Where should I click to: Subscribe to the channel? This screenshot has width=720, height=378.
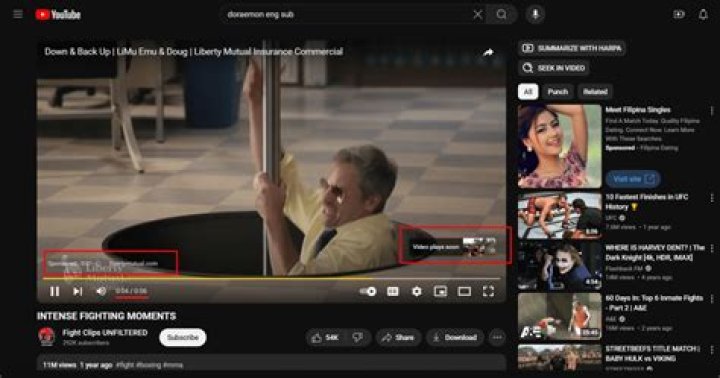pos(183,337)
